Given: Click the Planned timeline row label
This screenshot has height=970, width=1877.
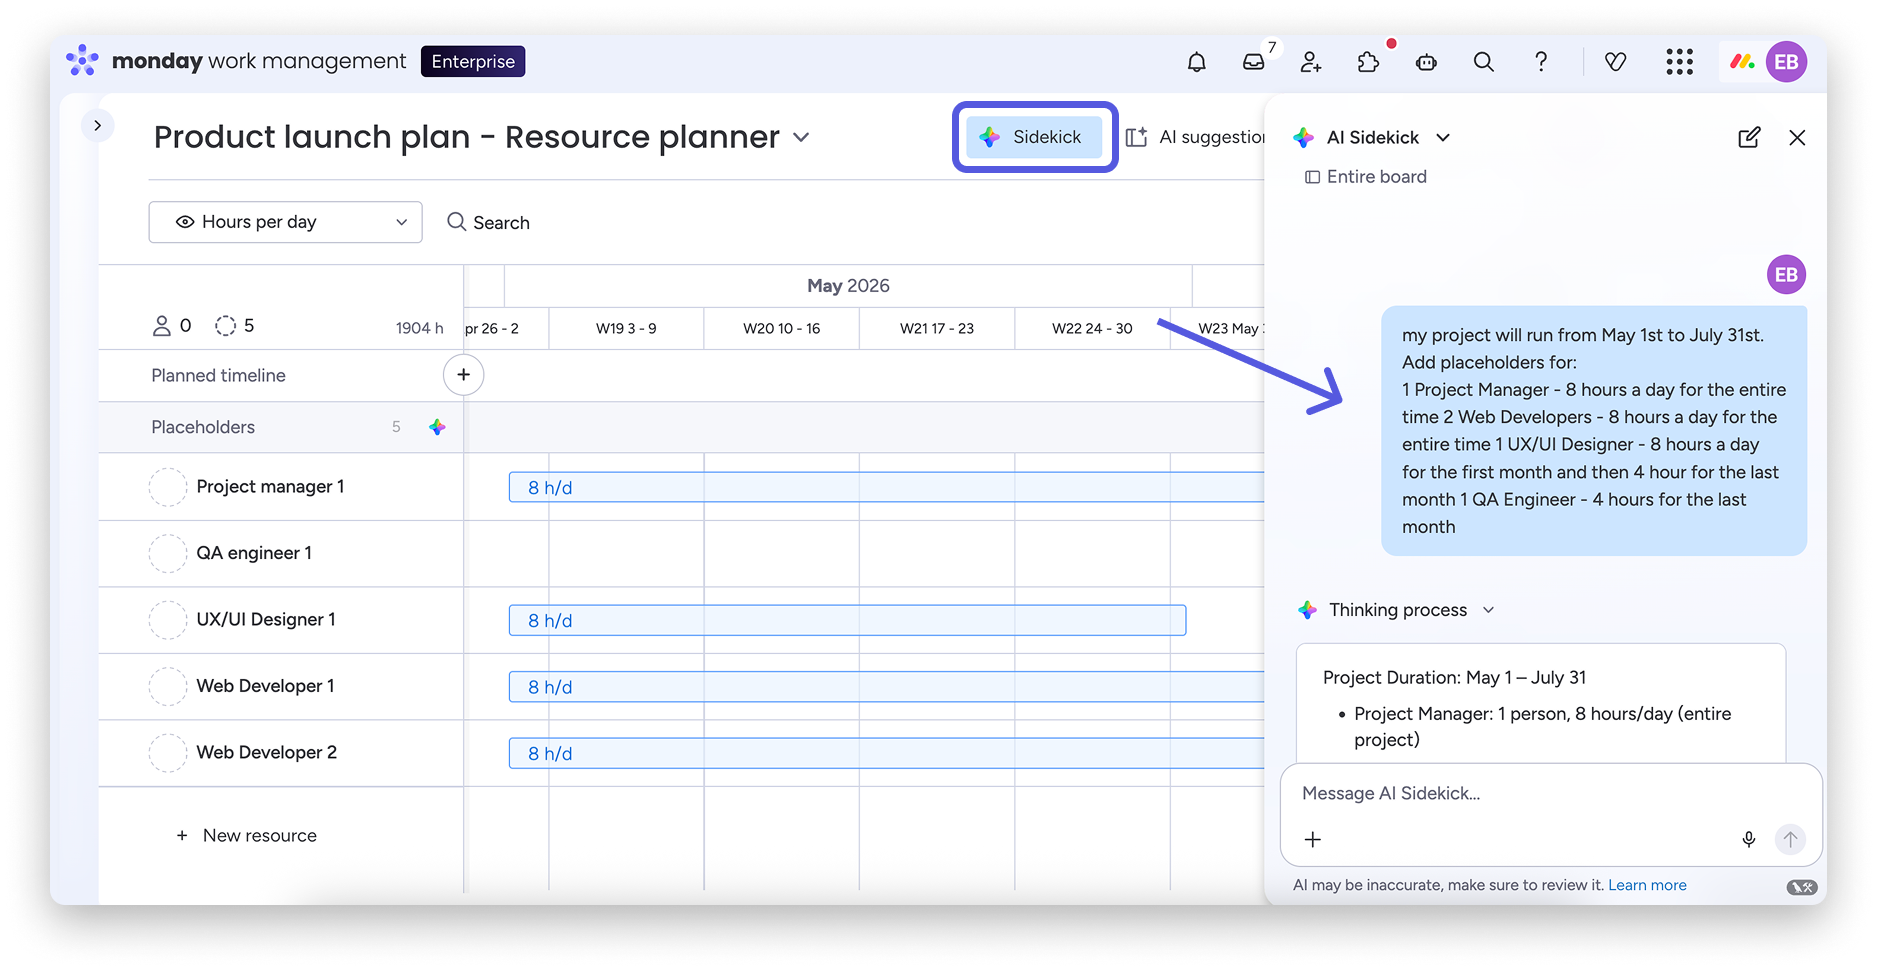Looking at the screenshot, I should pos(218,375).
